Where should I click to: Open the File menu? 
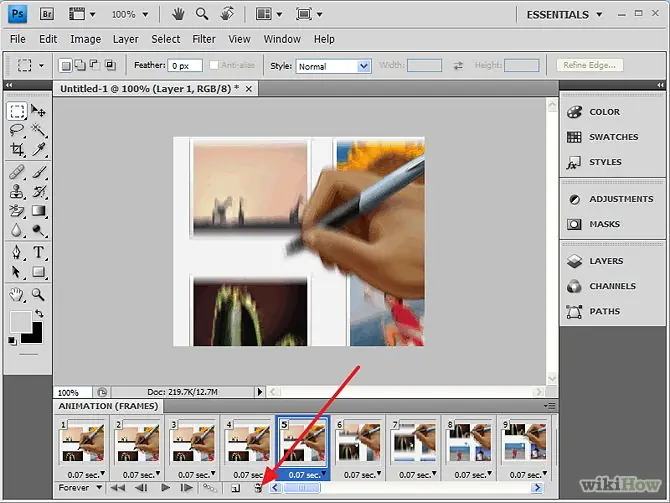click(18, 39)
